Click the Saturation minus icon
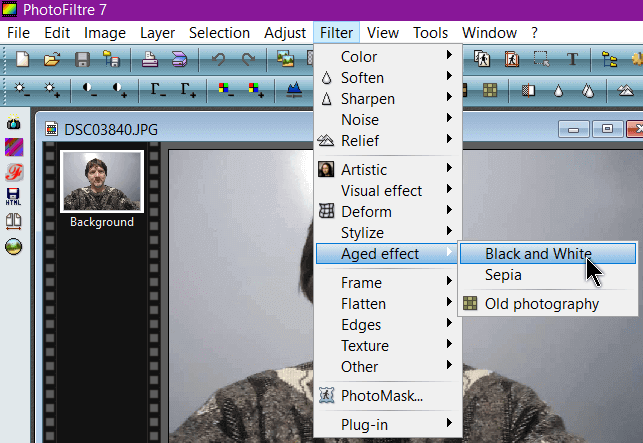Screen dimensions: 643x443 (227, 91)
